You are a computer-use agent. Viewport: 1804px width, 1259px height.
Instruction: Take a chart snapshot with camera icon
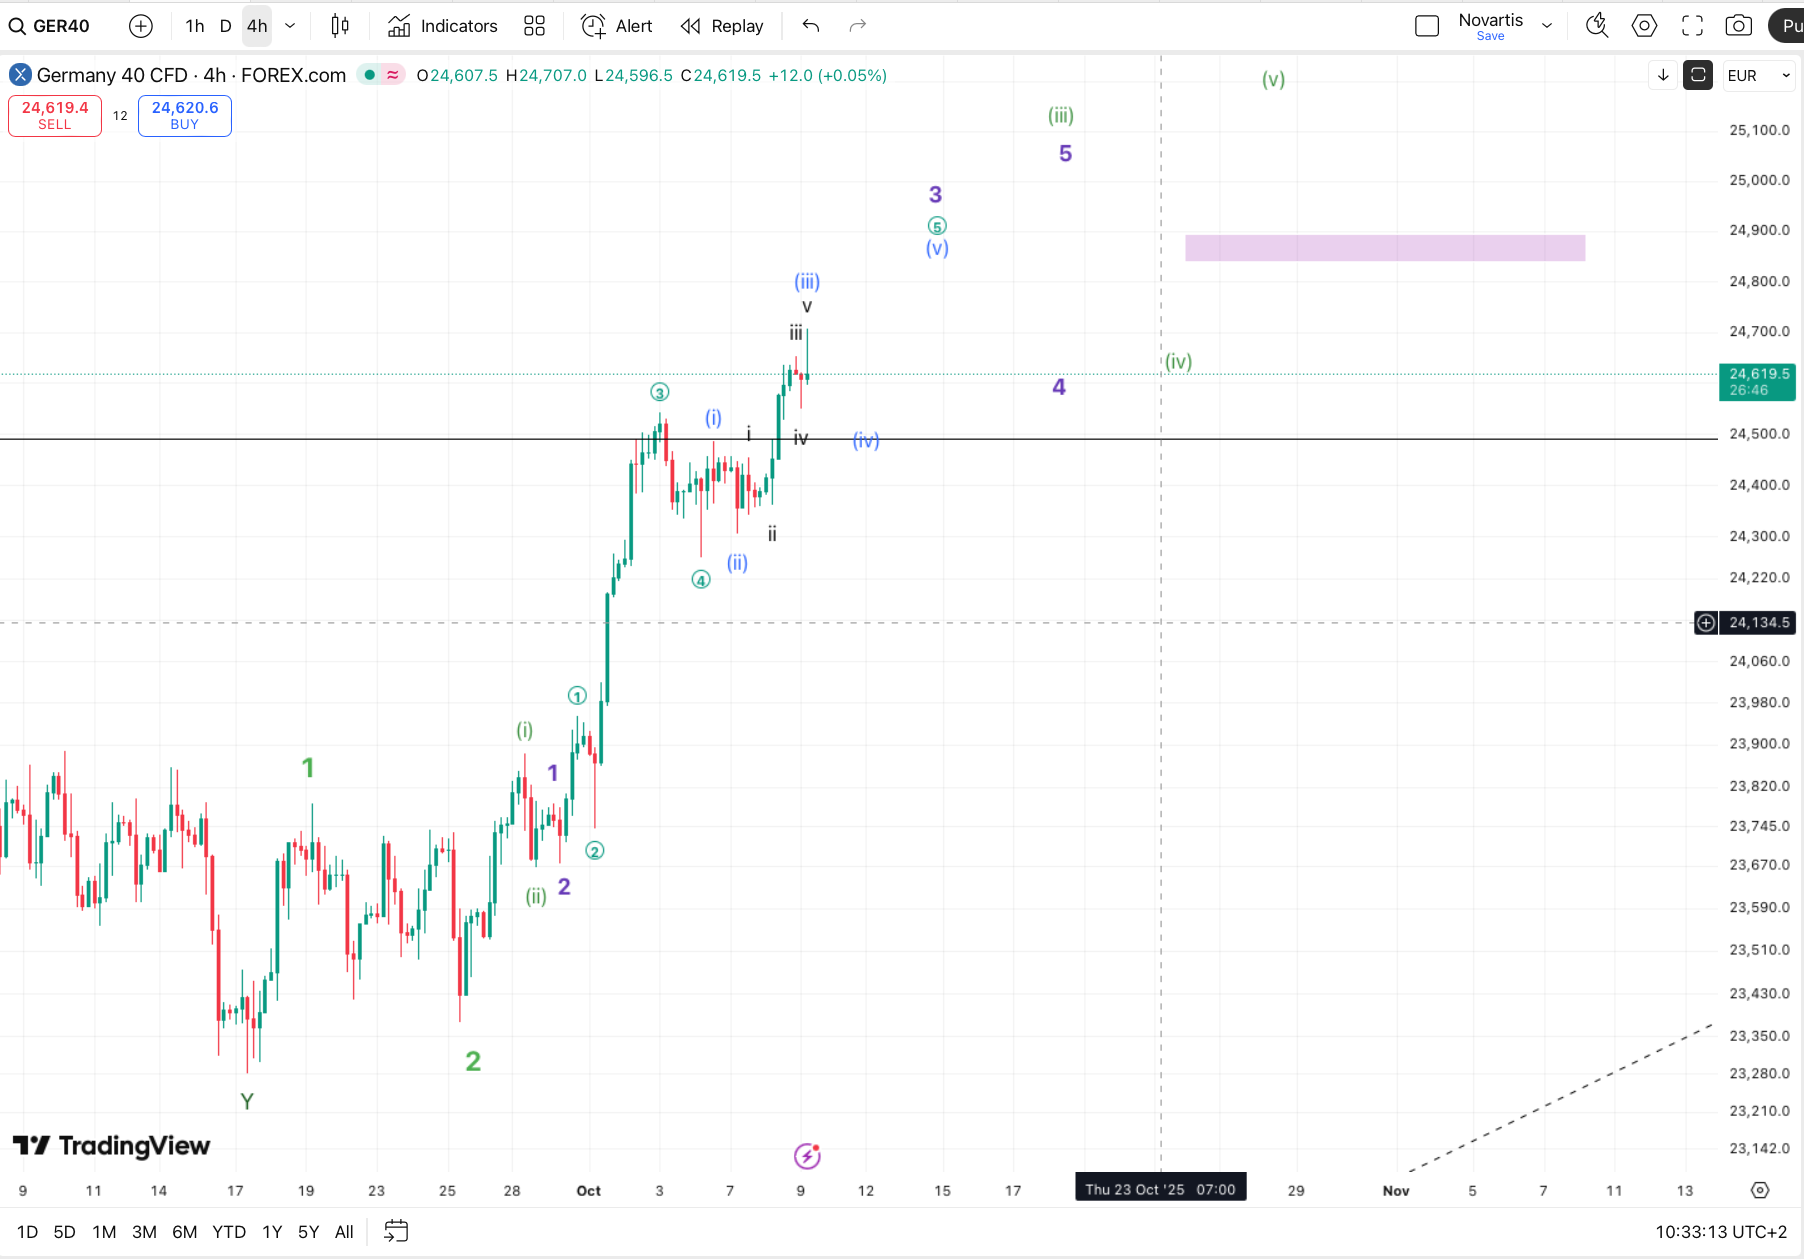coord(1739,26)
